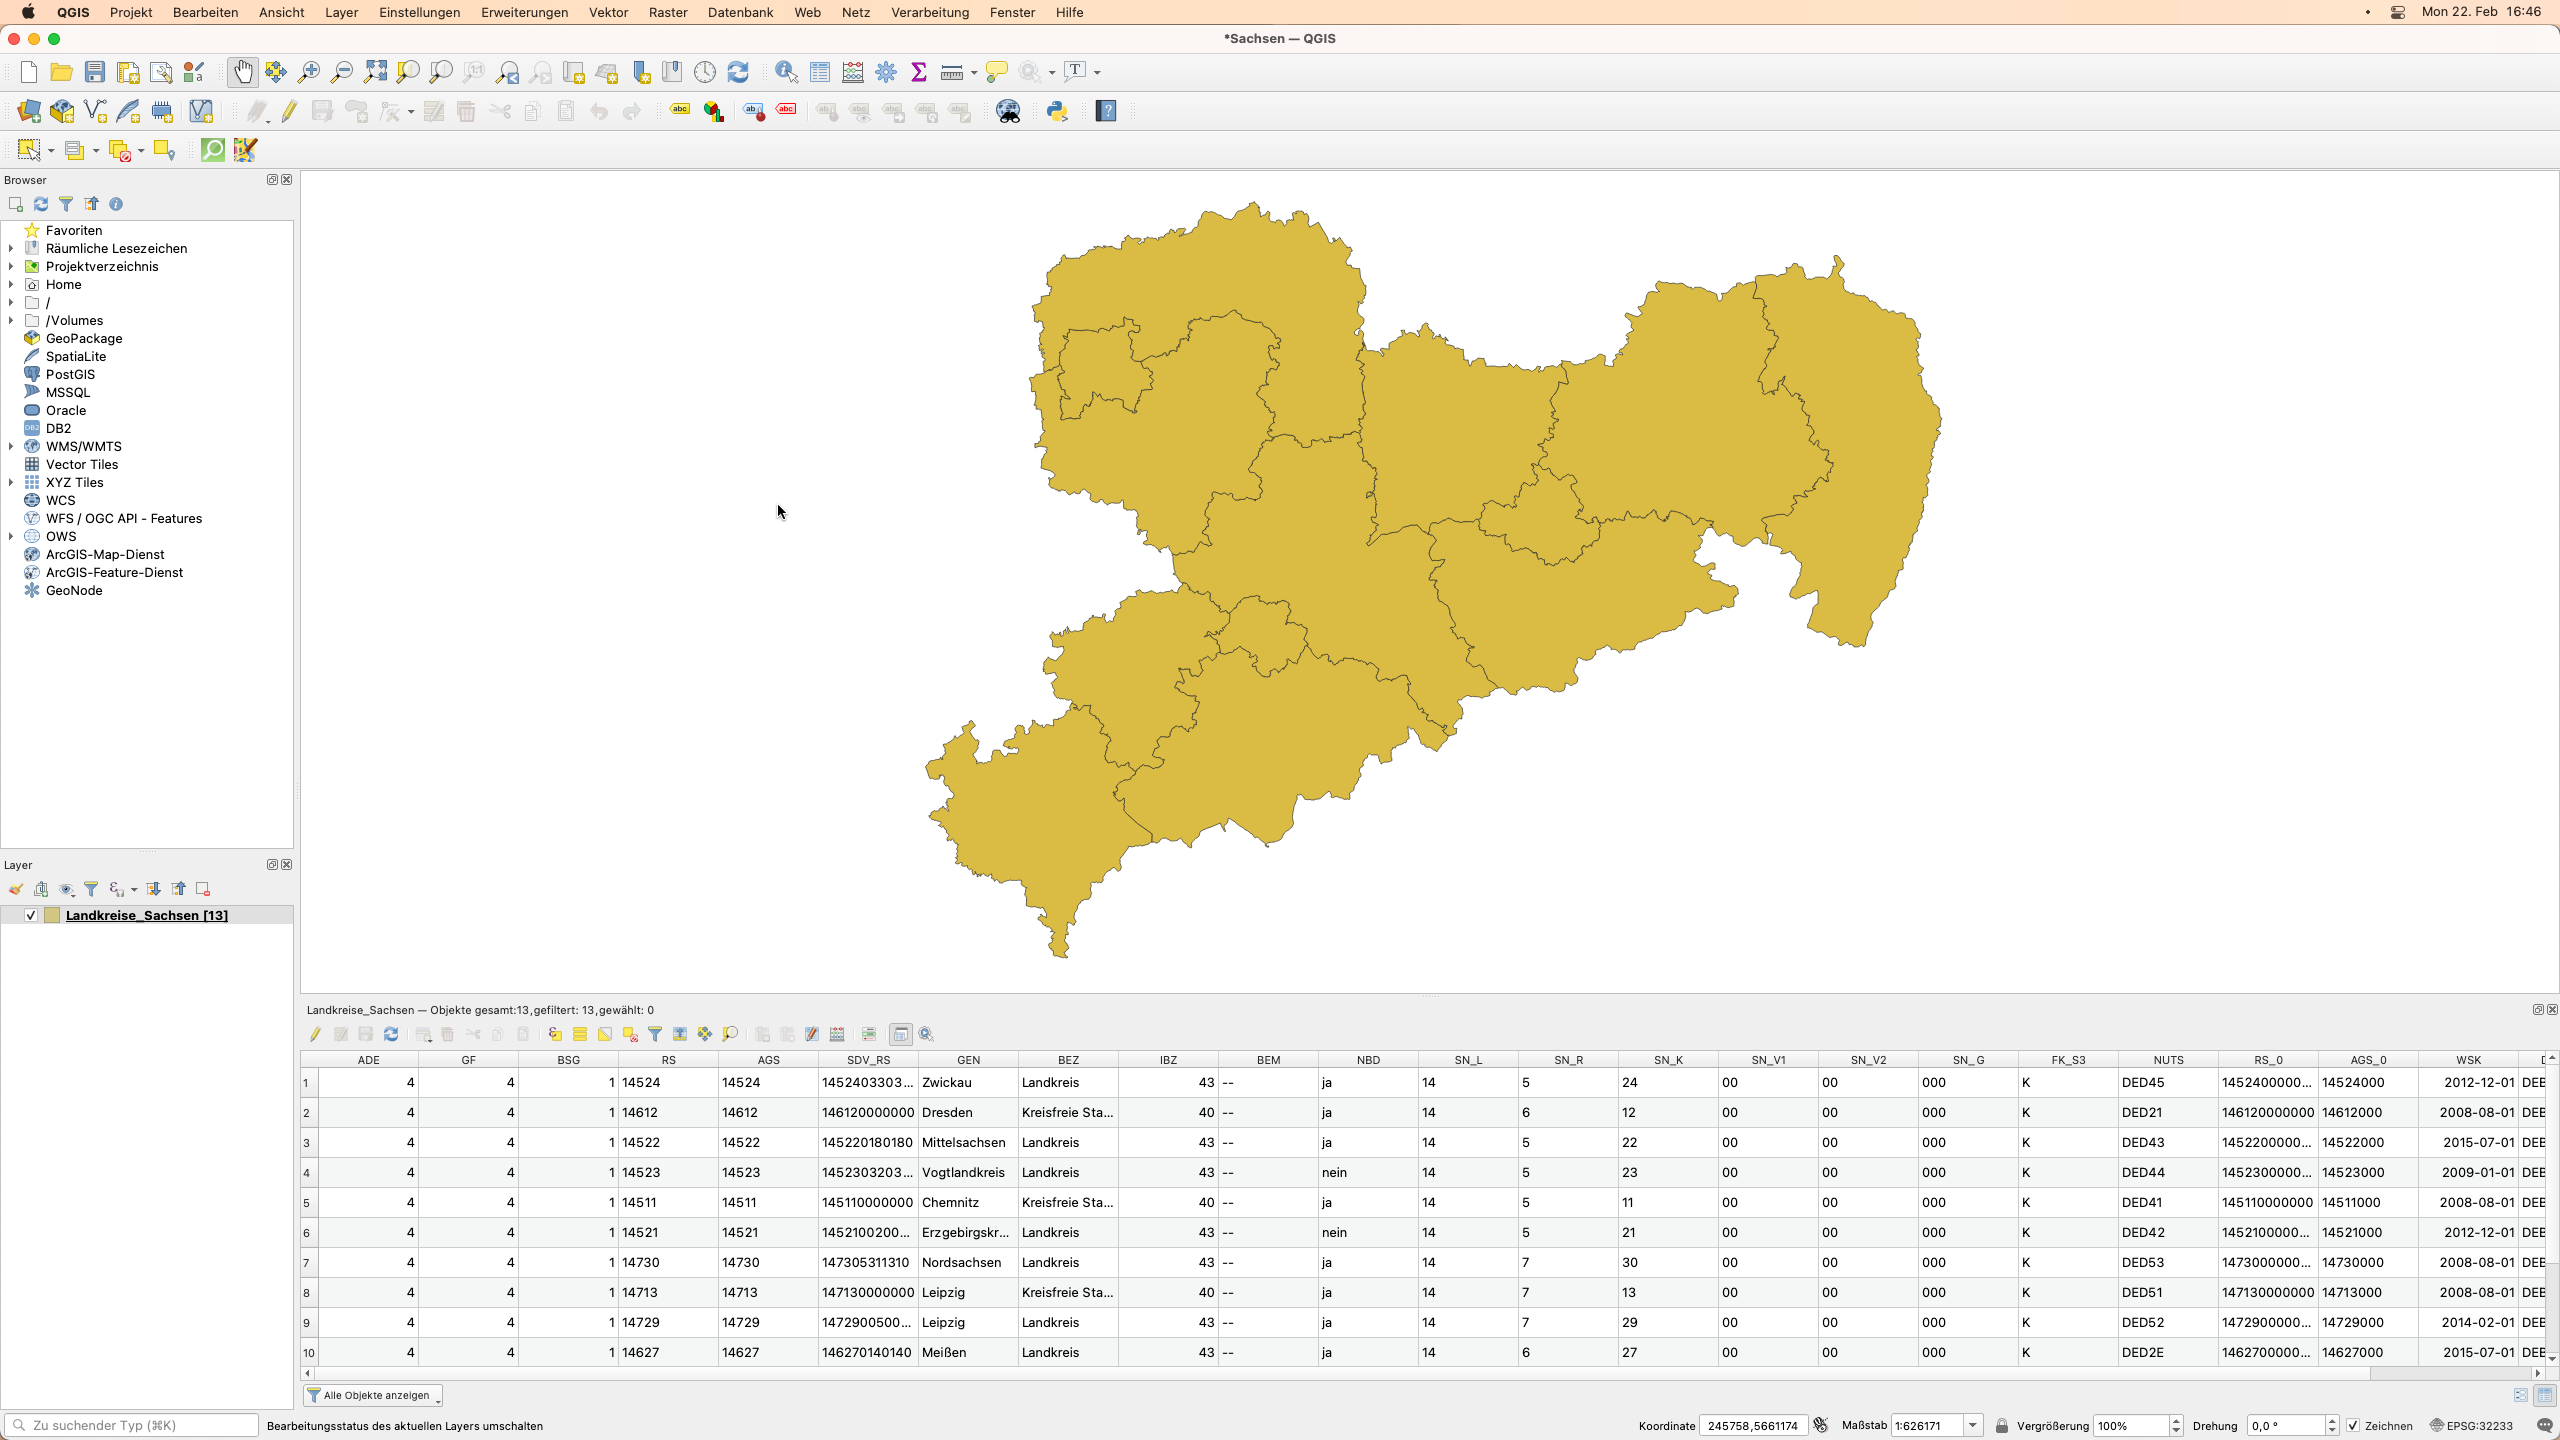Open Processing Toolbox gear icon
2560x1440 pixels.
coord(886,72)
